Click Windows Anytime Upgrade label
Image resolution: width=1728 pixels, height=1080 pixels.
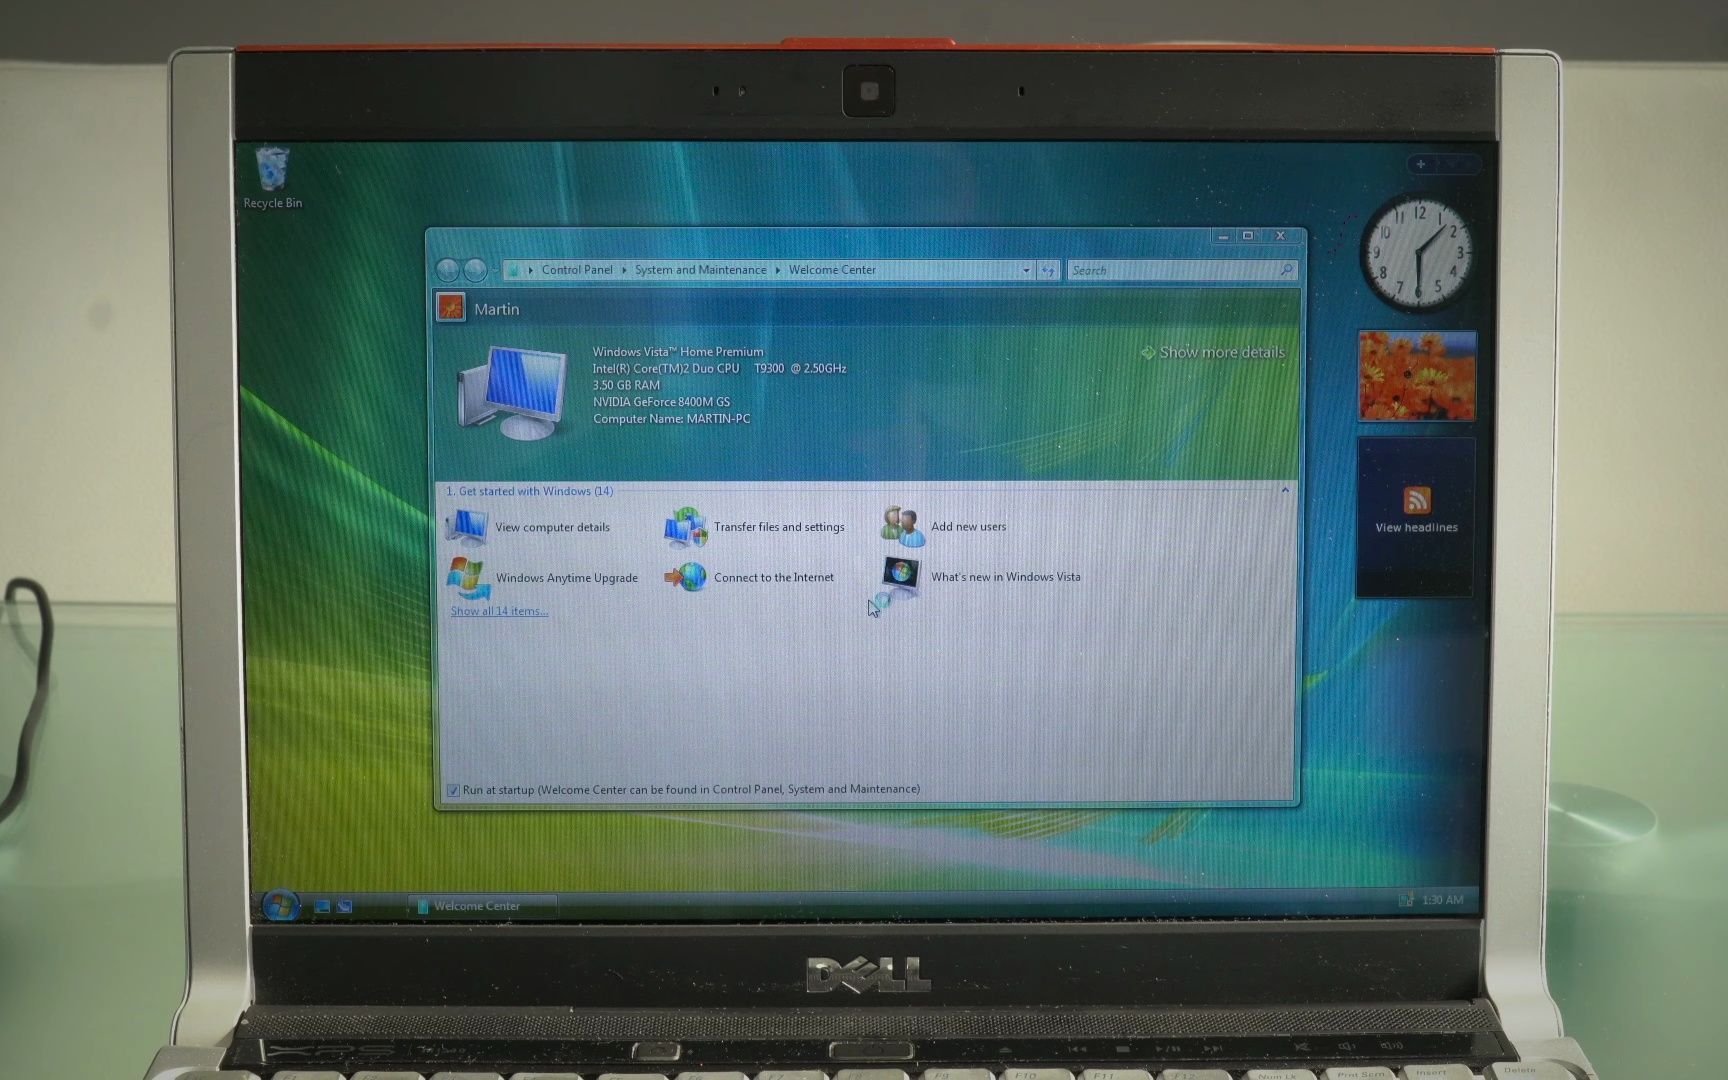566,578
